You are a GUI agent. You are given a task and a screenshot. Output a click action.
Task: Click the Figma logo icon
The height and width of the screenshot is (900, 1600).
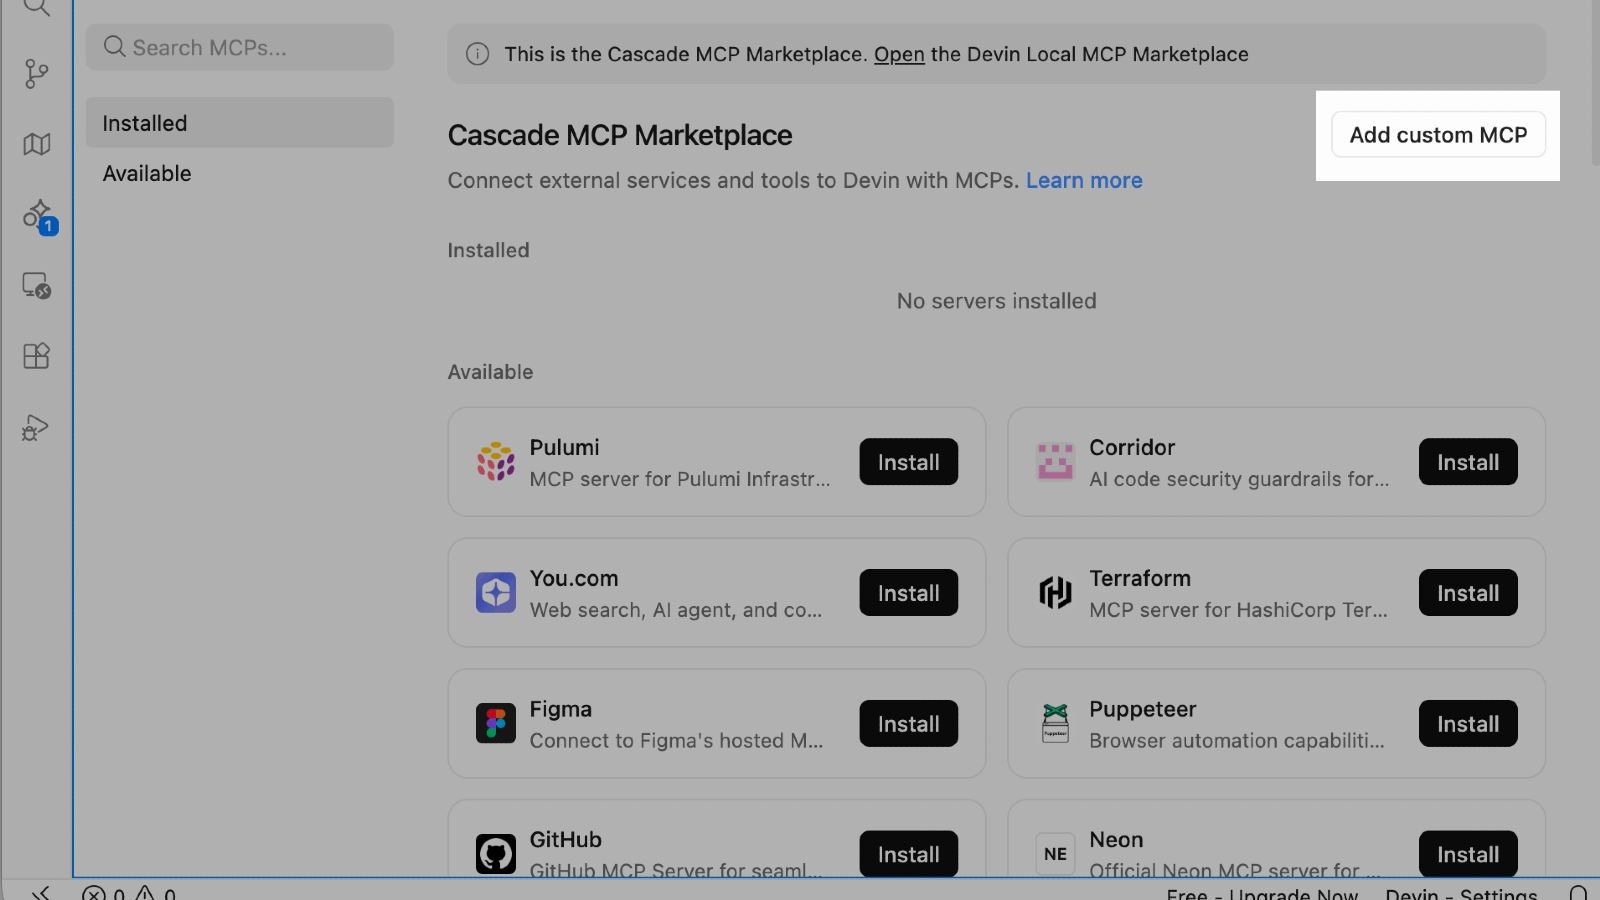pos(496,724)
